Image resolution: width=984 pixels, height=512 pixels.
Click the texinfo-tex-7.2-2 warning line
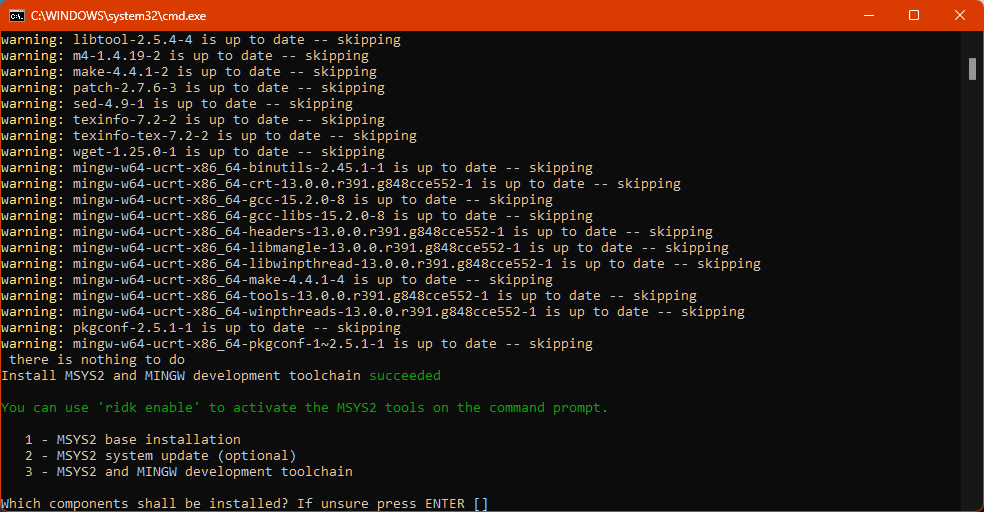[208, 136]
